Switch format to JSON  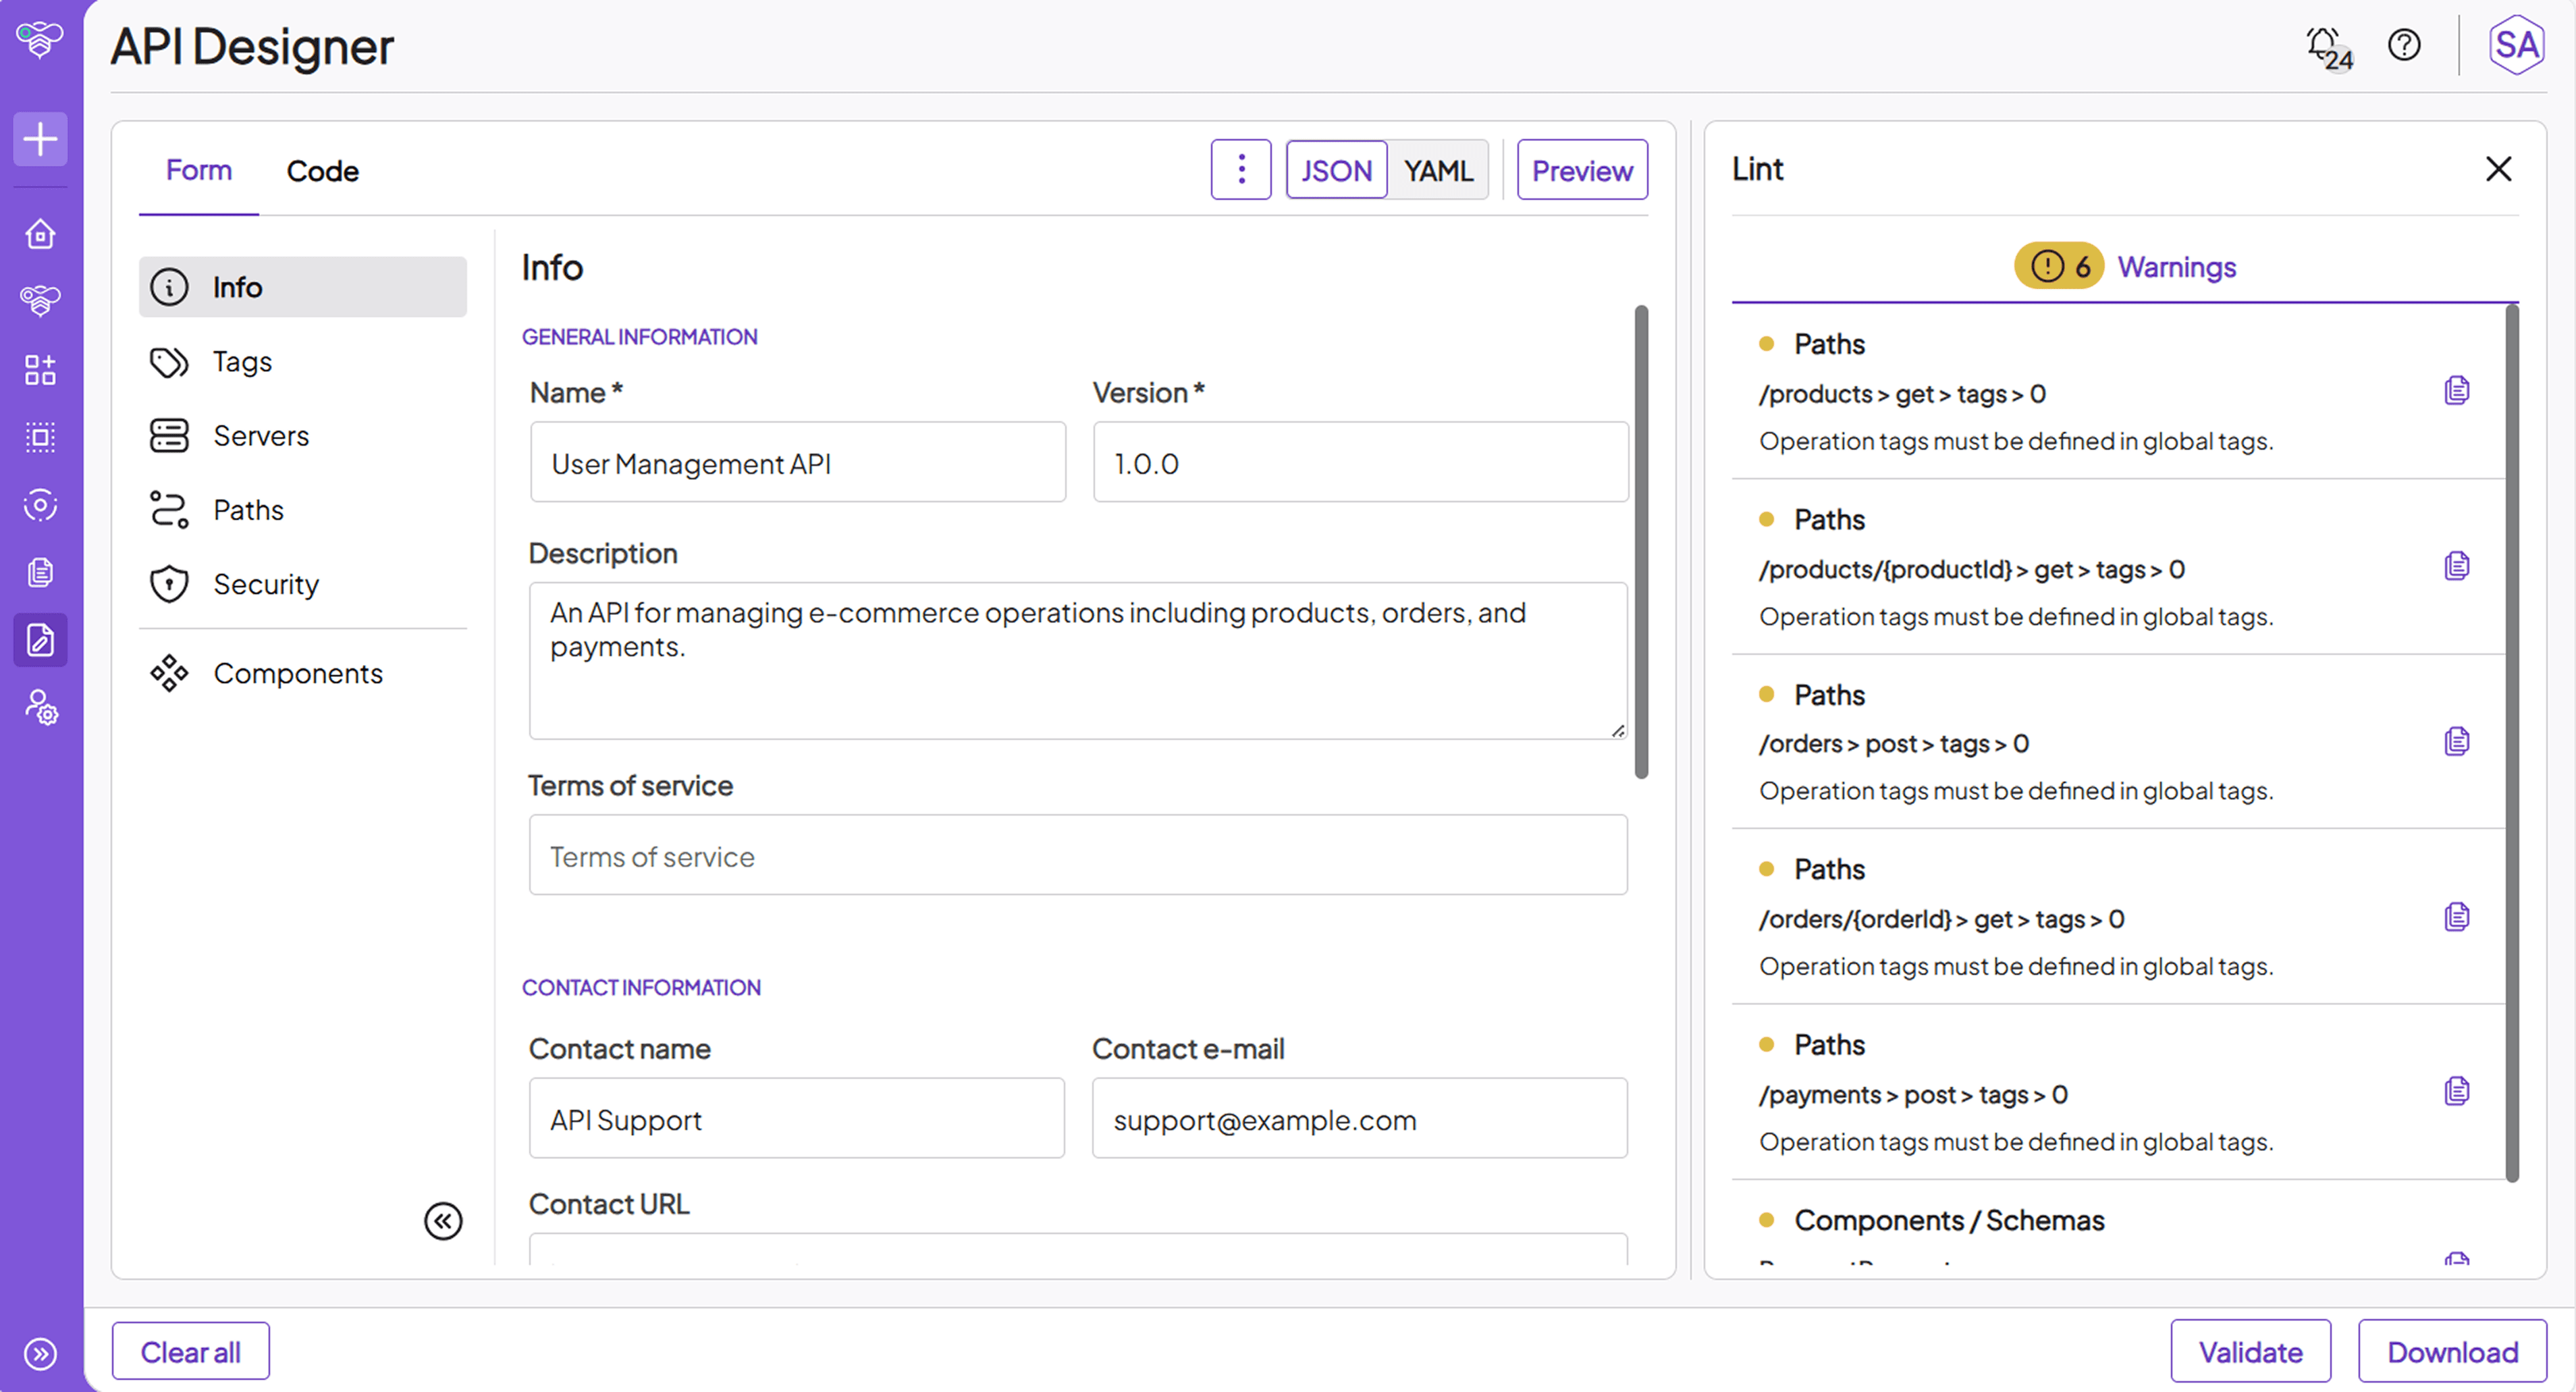coord(1336,171)
